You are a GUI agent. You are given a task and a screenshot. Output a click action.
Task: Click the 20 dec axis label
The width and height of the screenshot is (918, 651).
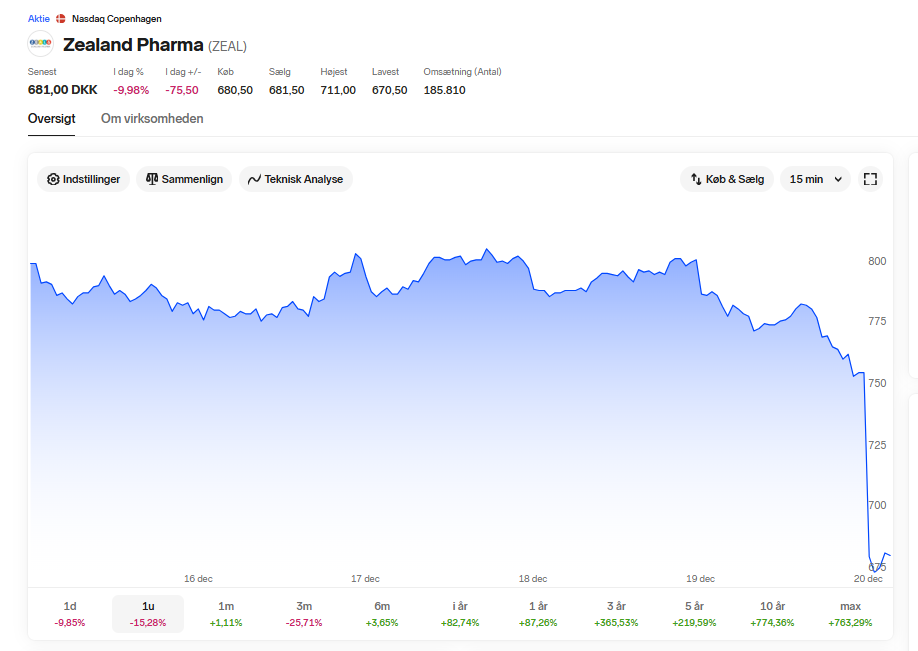pyautogui.click(x=868, y=578)
